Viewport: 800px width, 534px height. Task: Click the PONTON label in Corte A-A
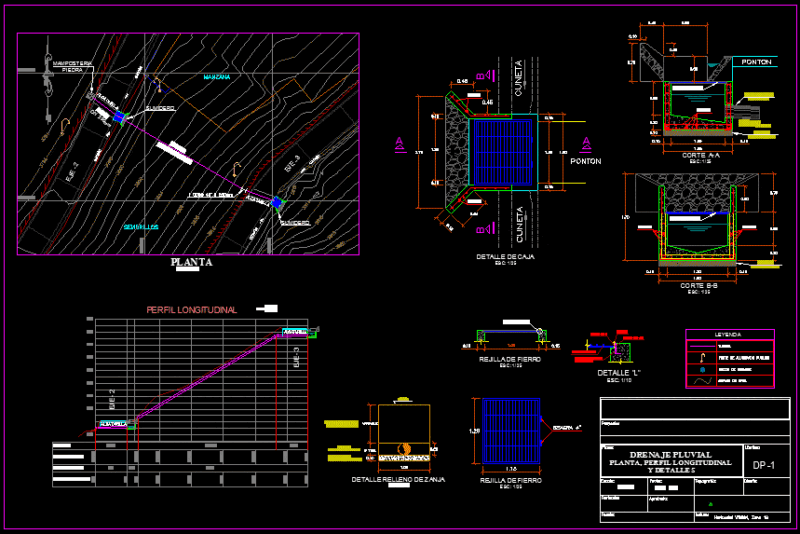[756, 62]
